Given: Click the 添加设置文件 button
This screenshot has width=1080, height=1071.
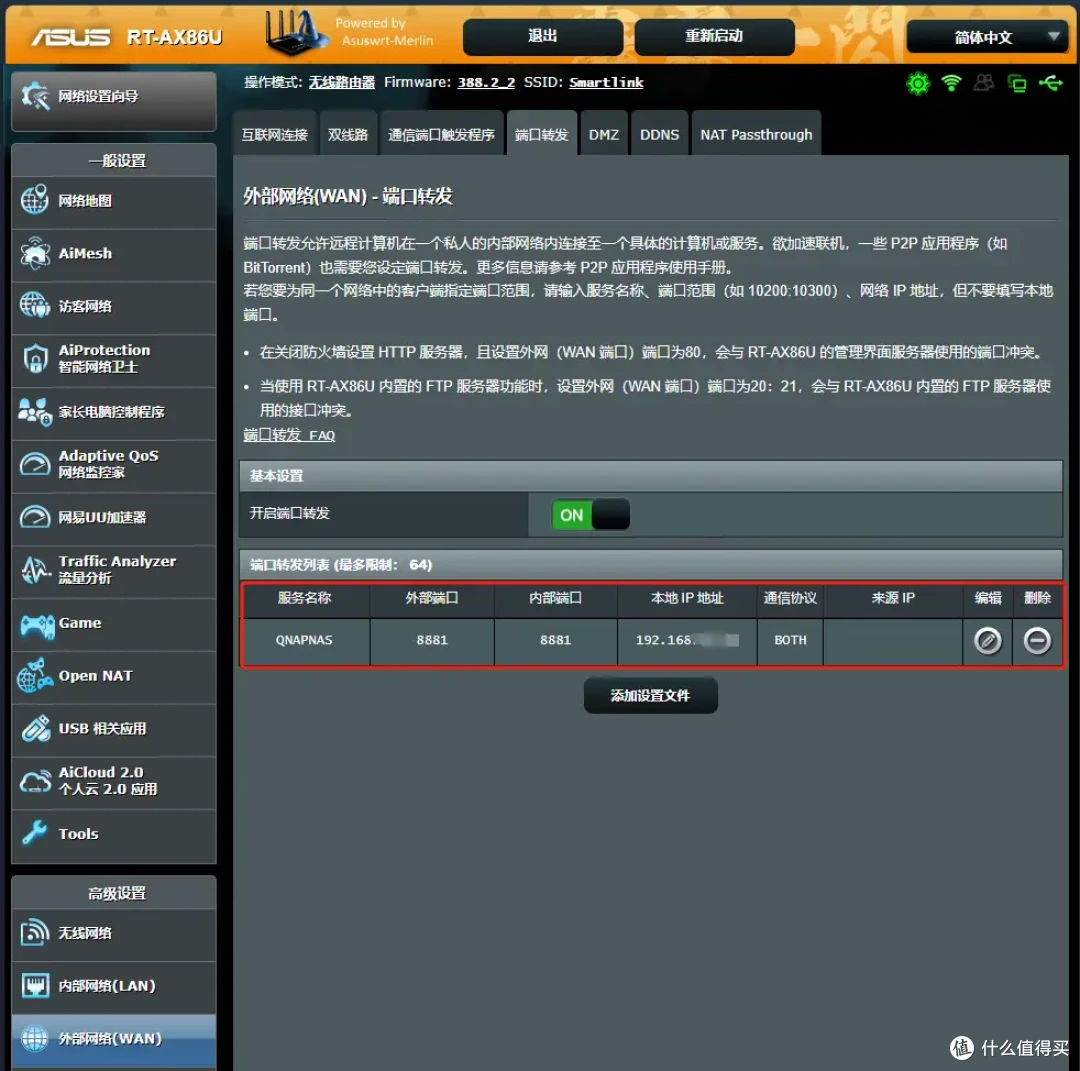Looking at the screenshot, I should (x=650, y=695).
